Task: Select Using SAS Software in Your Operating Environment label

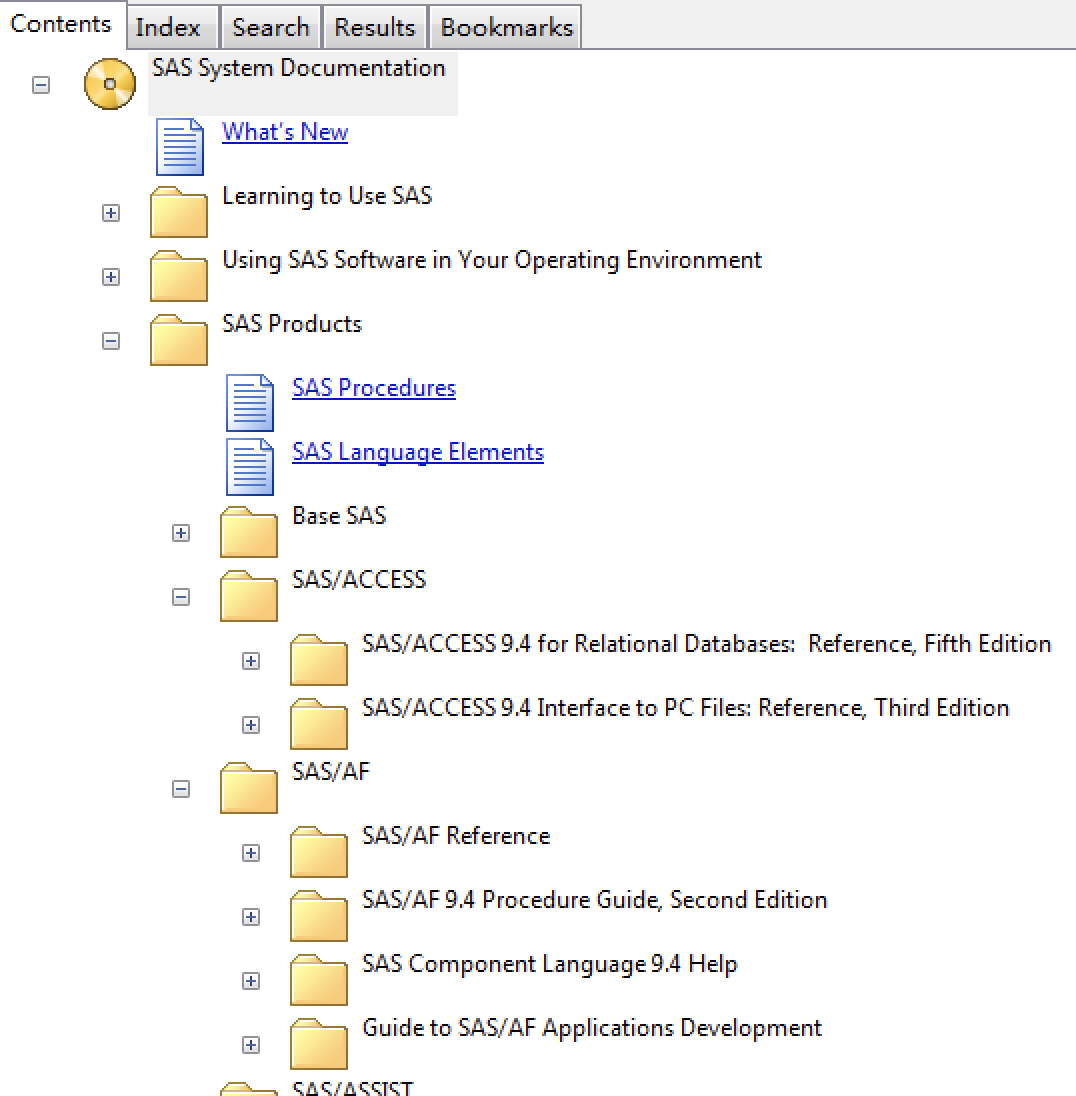Action: point(492,260)
